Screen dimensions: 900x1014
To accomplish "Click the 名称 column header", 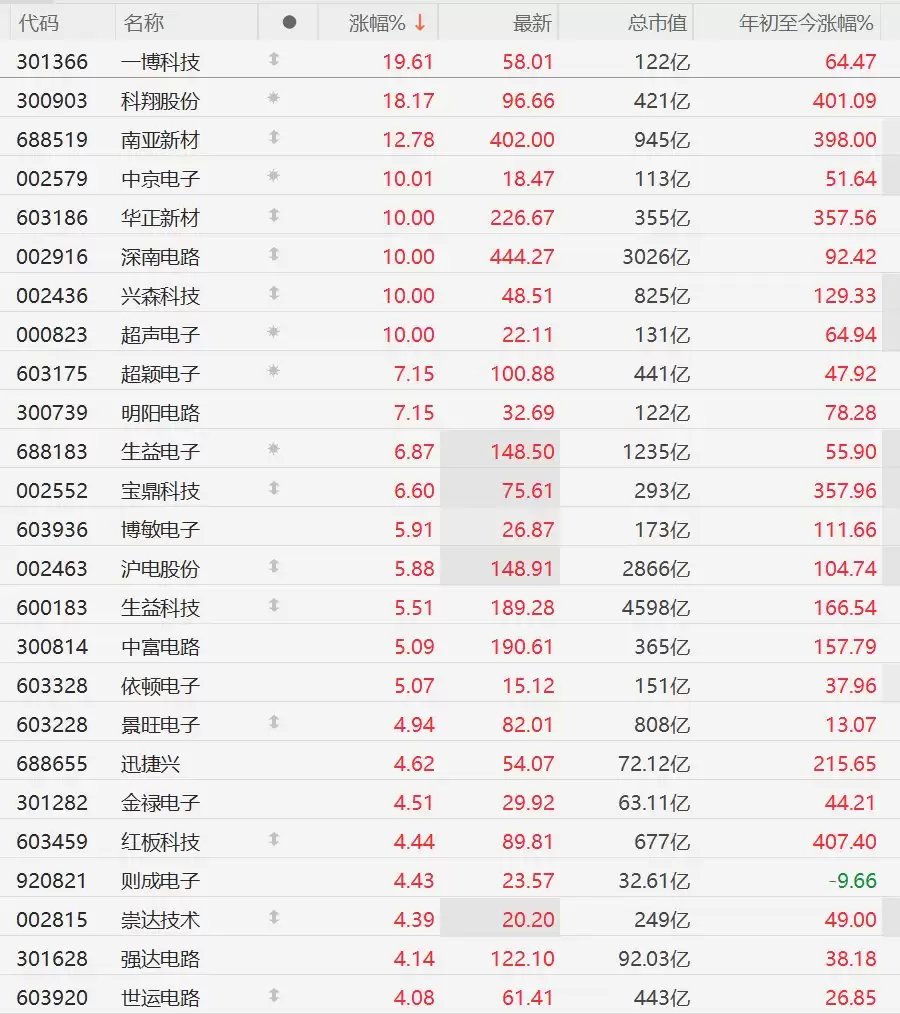I will click(144, 23).
